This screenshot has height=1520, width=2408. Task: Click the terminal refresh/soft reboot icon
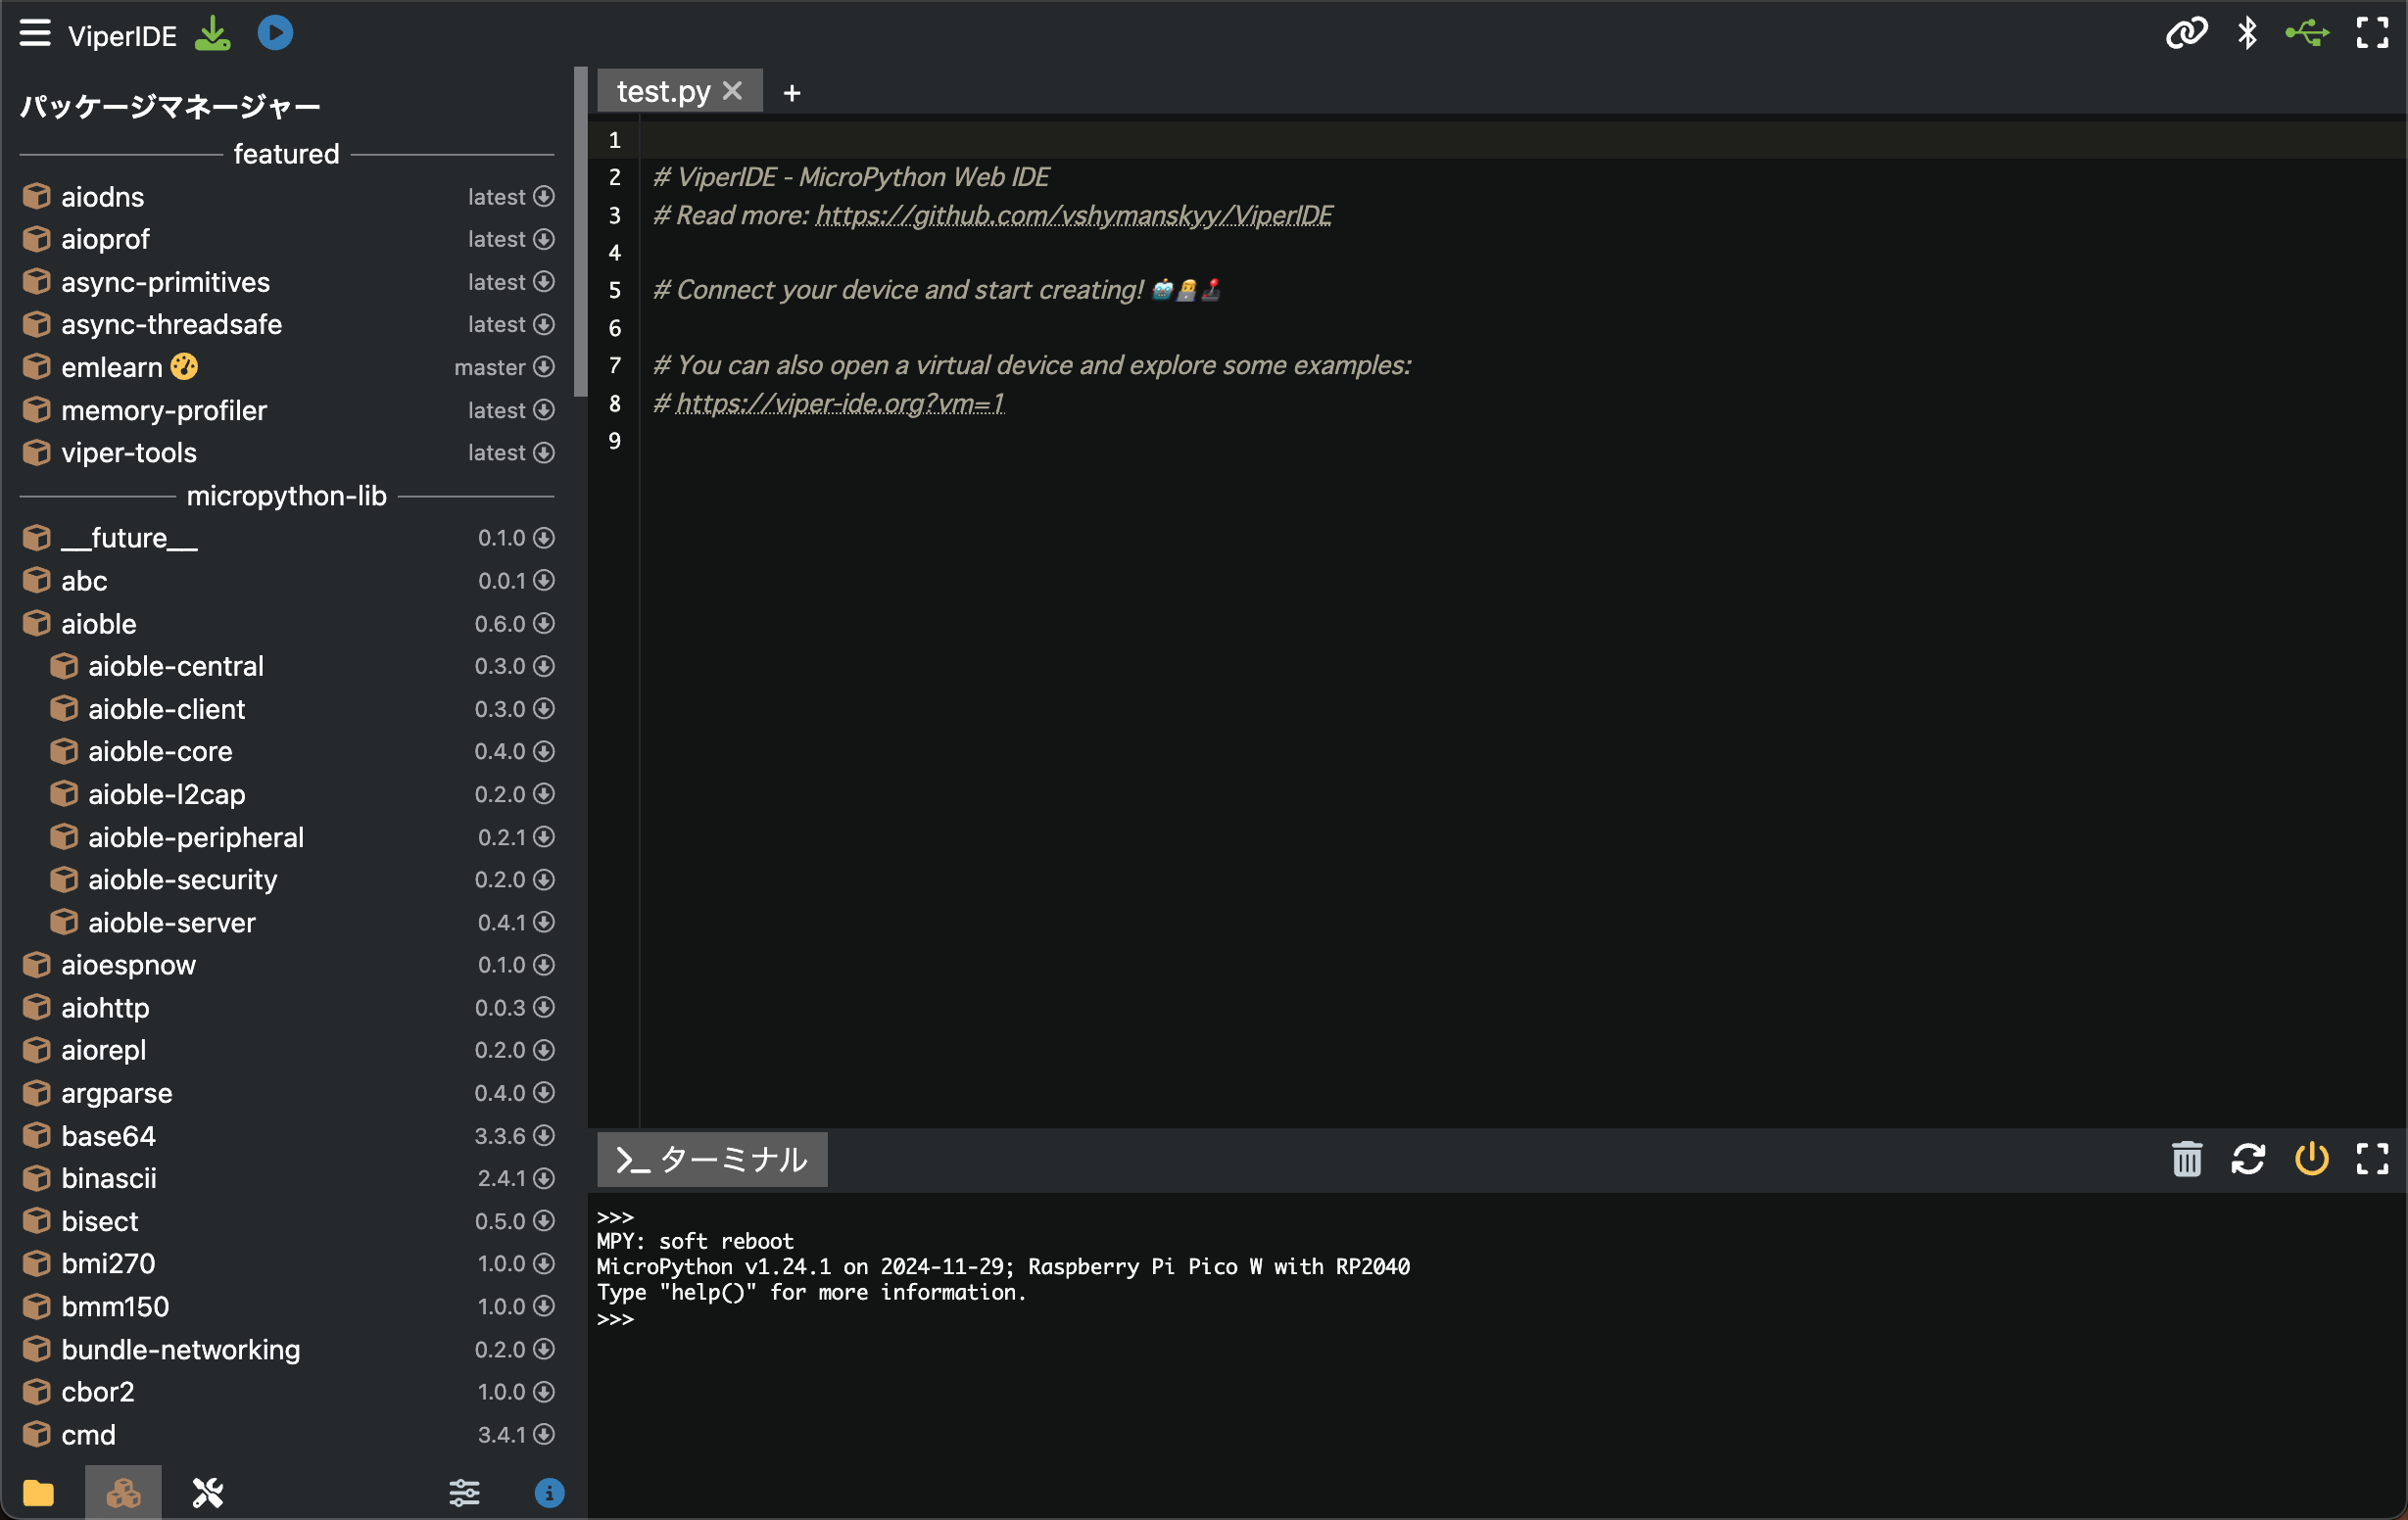click(x=2248, y=1159)
